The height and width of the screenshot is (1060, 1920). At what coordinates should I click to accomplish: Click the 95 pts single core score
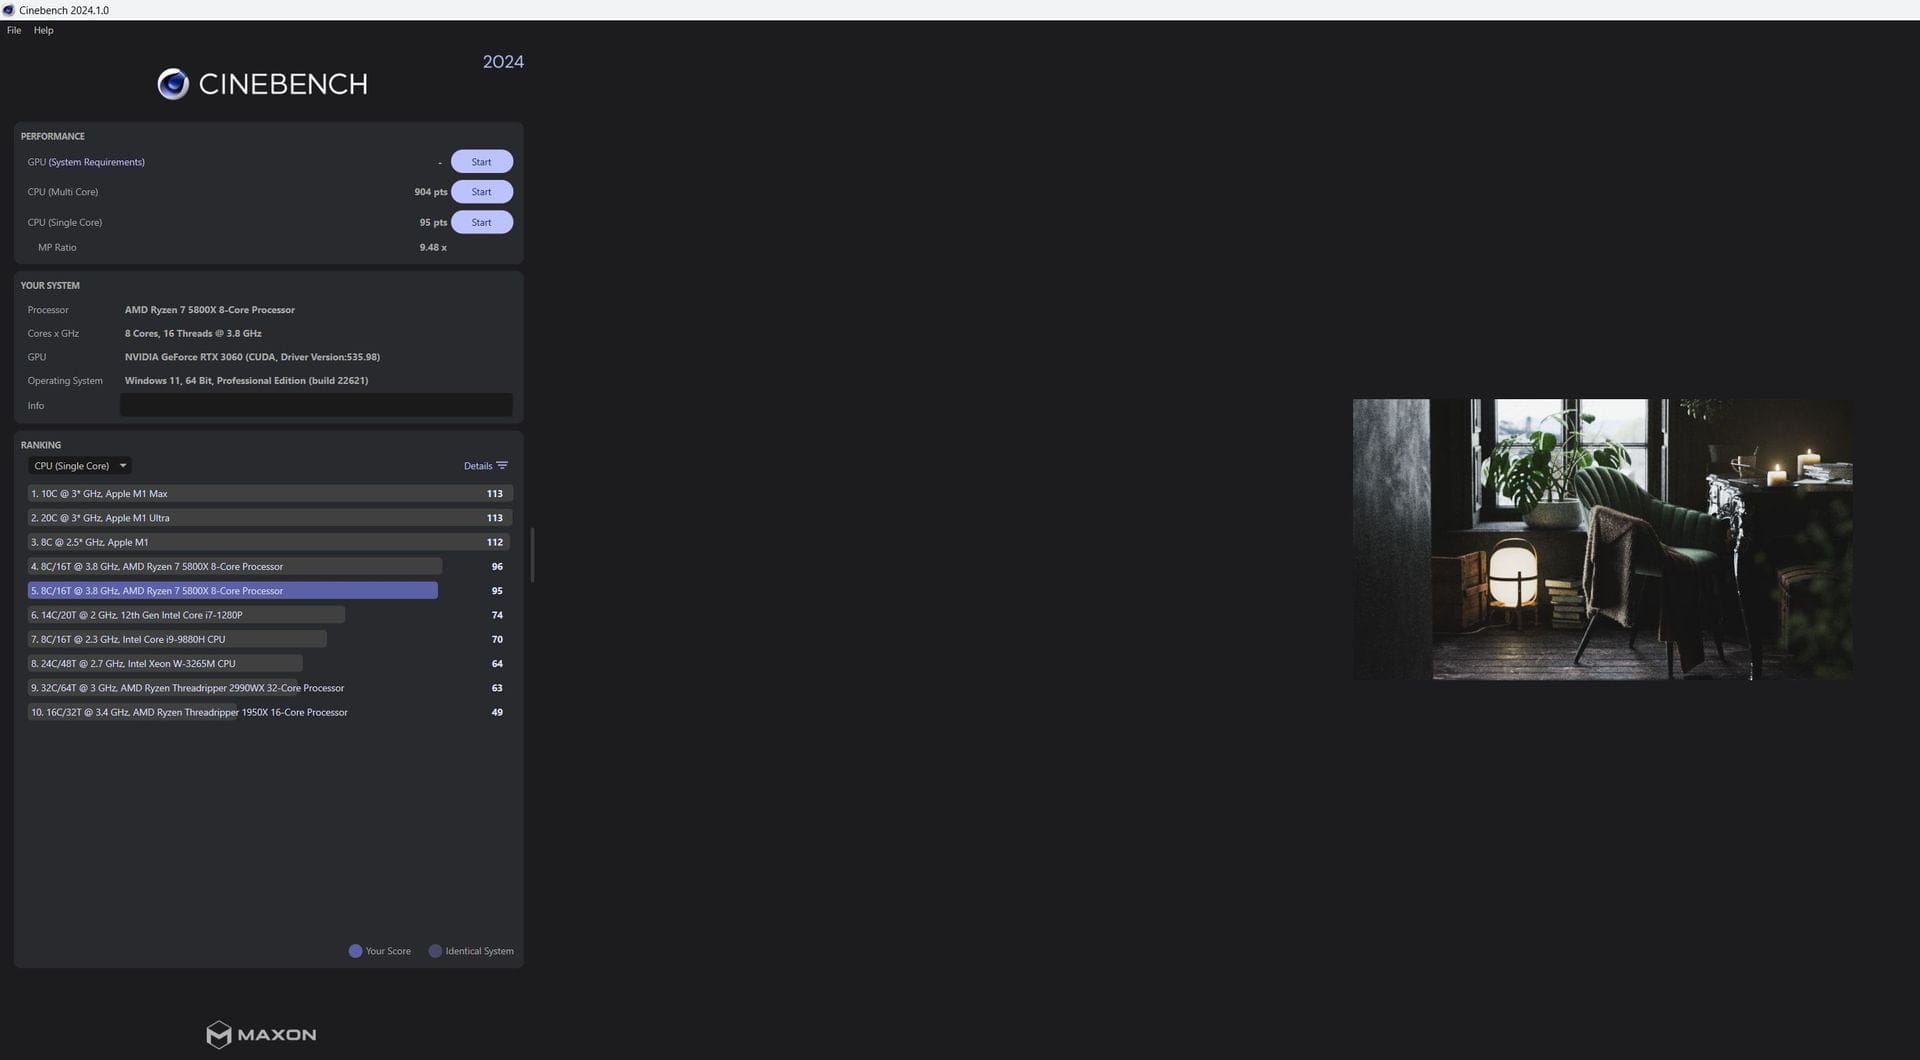point(433,222)
